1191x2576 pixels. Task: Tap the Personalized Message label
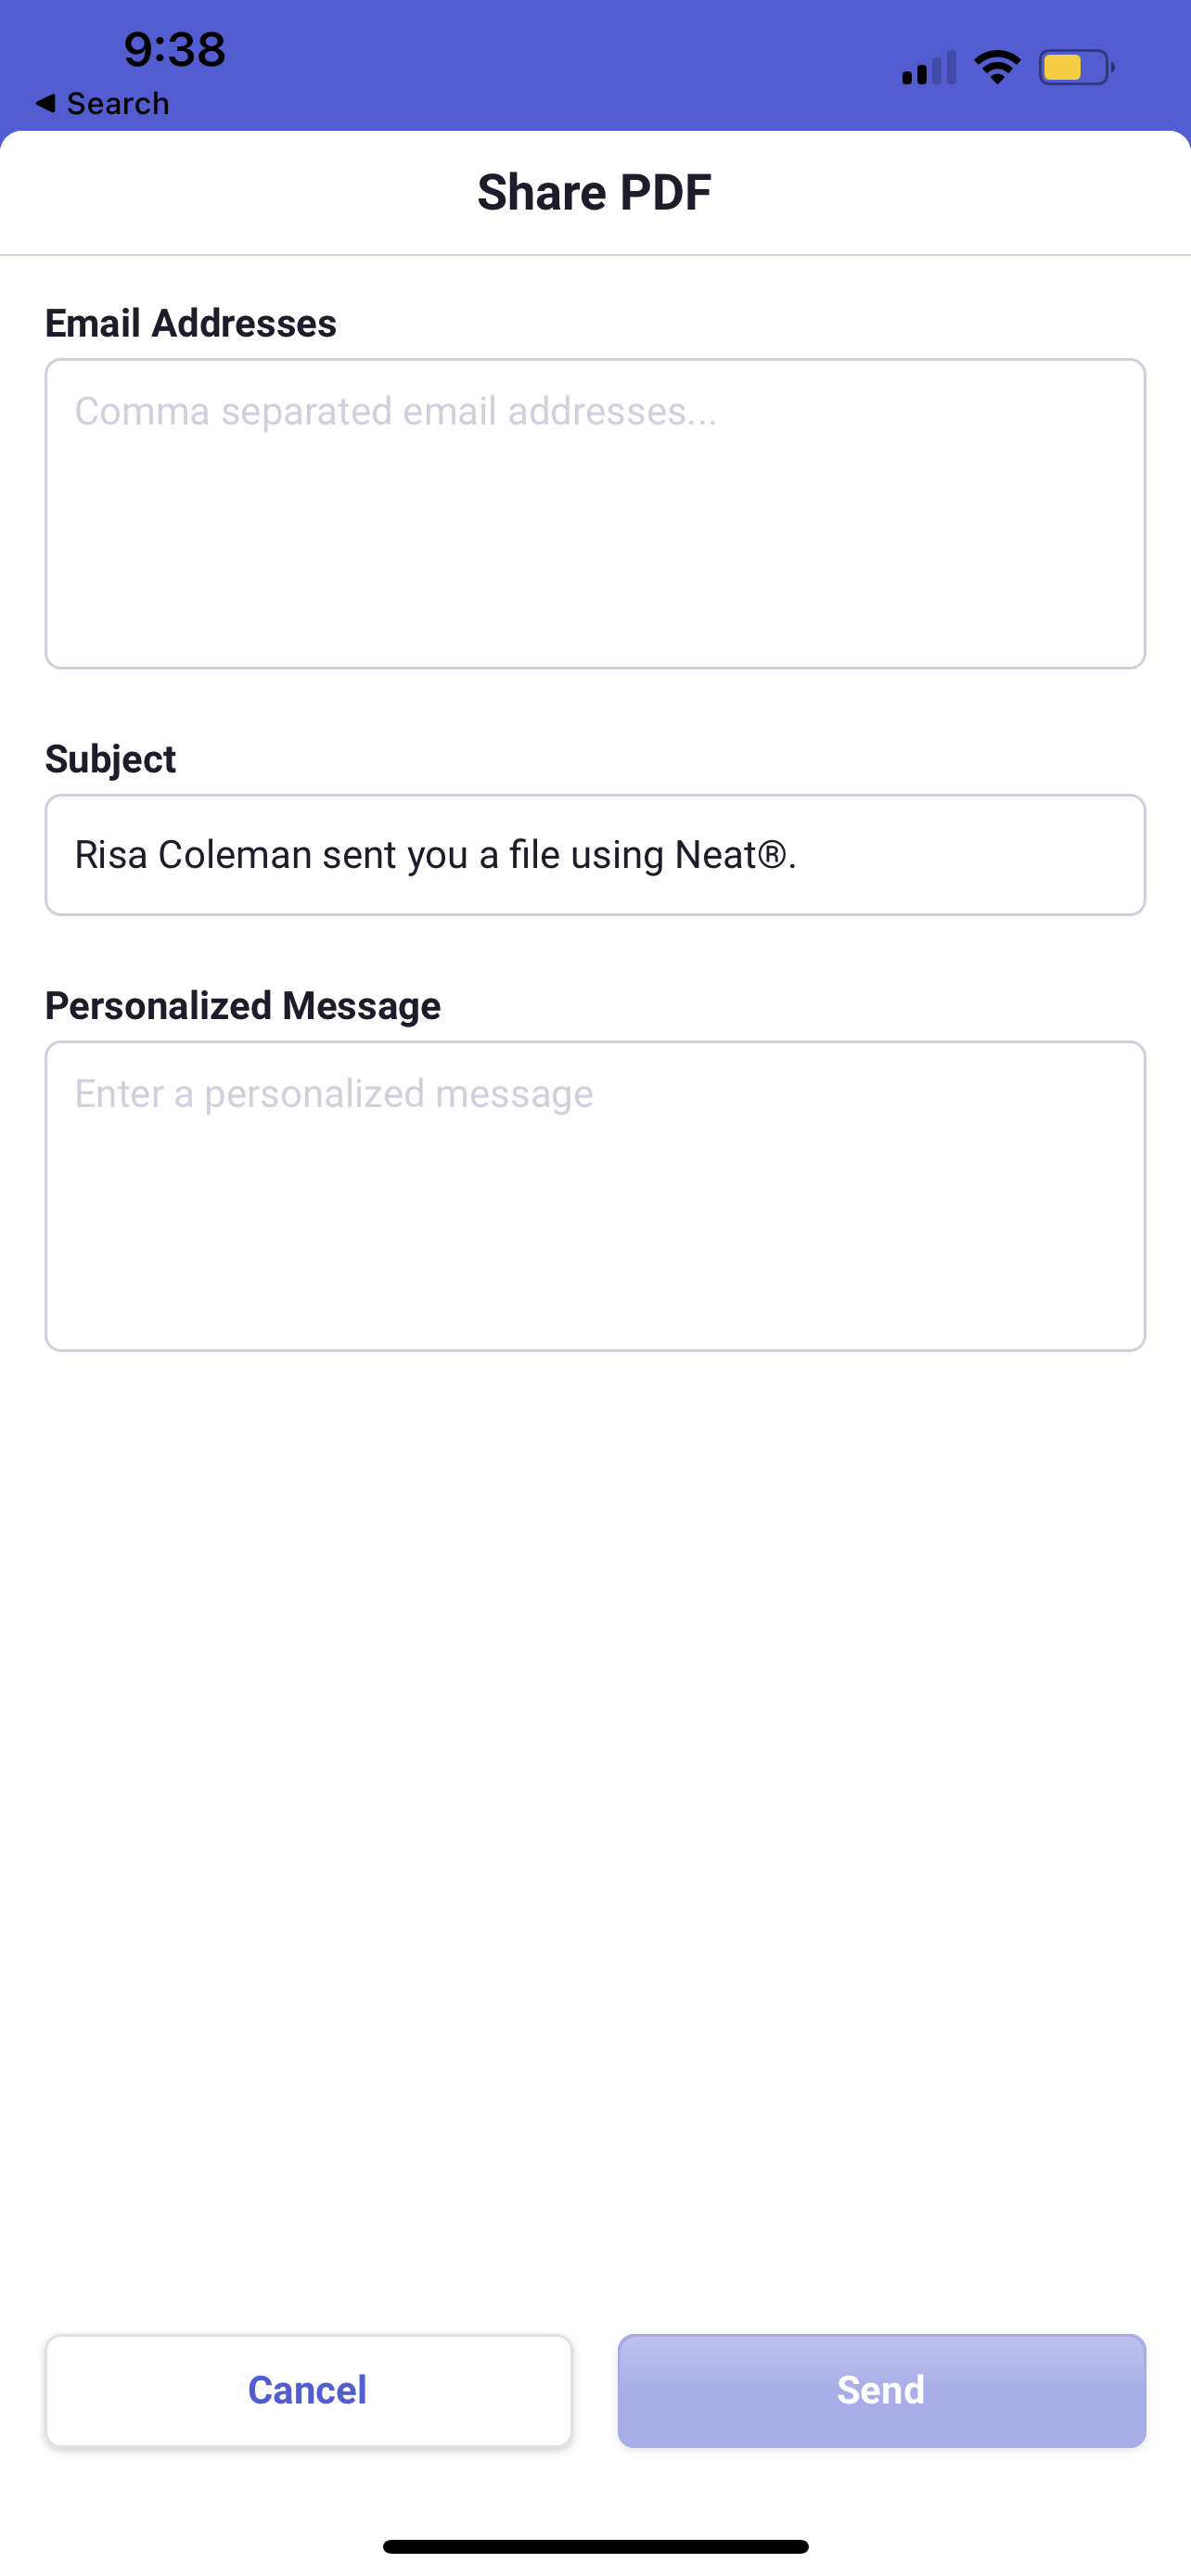[x=243, y=1005]
